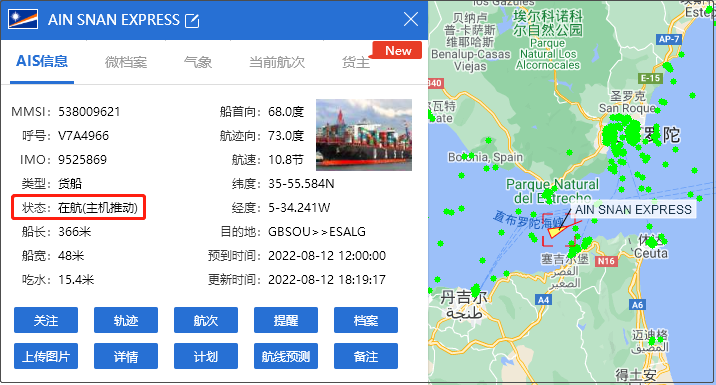The image size is (716, 385).
Task: Open the 气象 tab
Action: tap(198, 62)
